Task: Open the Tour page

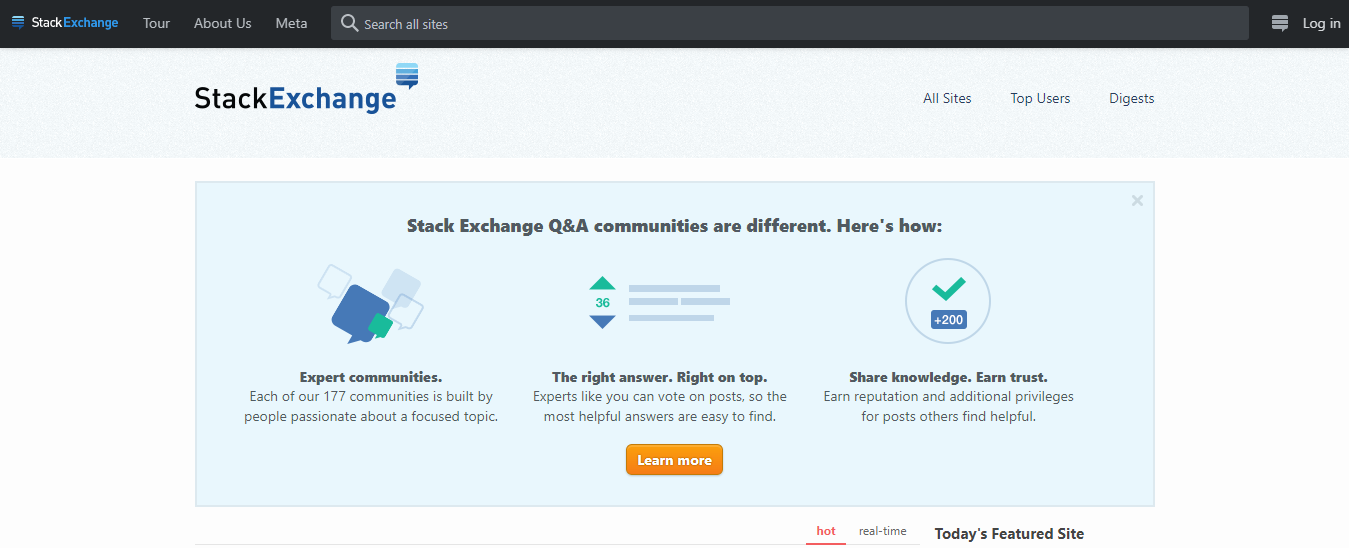Action: 156,23
